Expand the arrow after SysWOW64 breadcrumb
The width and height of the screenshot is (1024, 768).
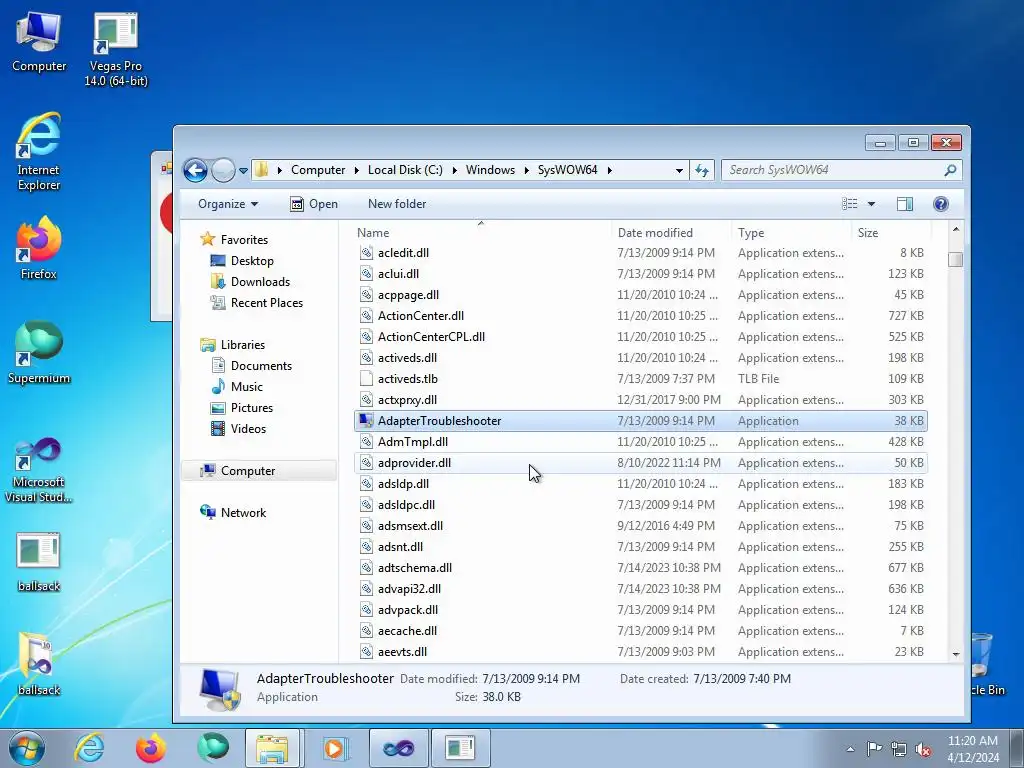click(x=610, y=170)
